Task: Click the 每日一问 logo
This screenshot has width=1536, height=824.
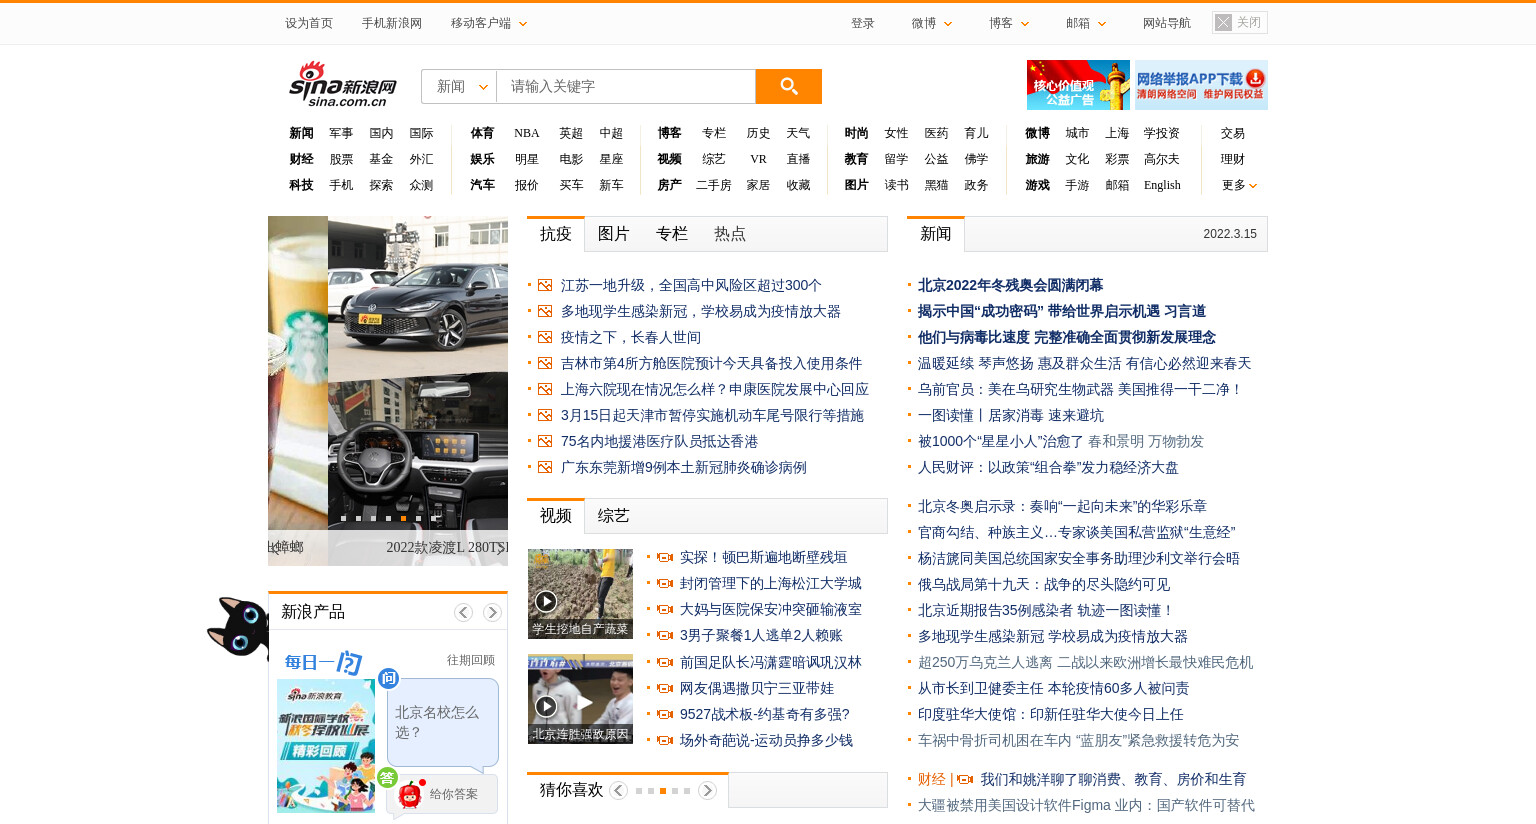Action: (323, 661)
